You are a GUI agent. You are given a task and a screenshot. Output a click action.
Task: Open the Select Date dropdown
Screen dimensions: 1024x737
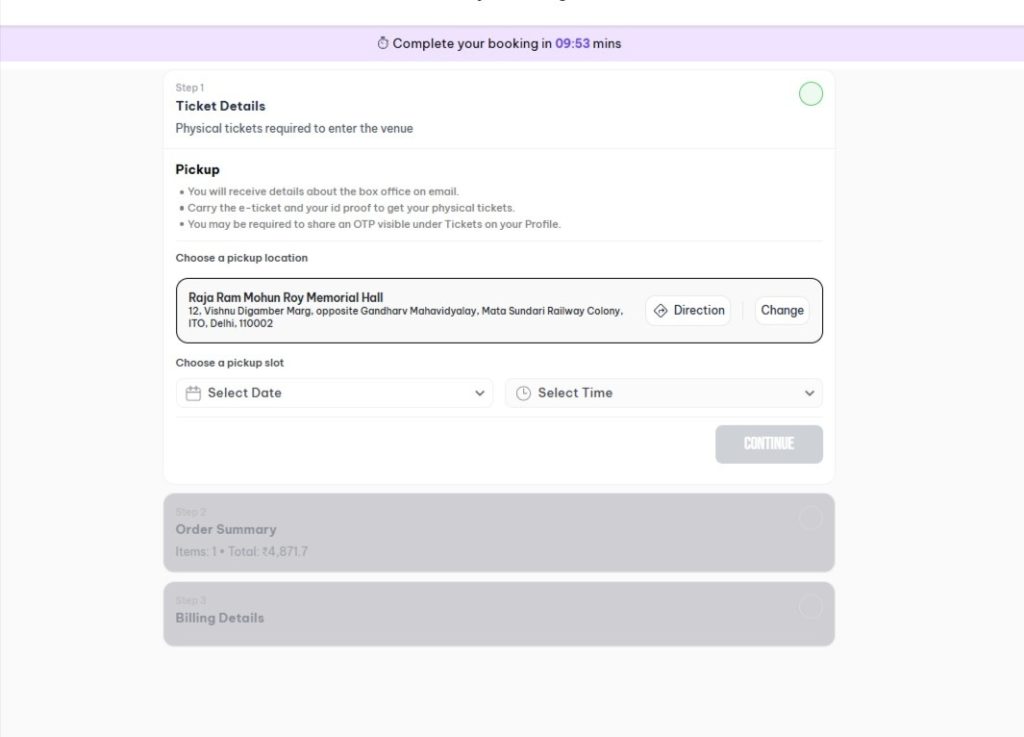(x=334, y=393)
